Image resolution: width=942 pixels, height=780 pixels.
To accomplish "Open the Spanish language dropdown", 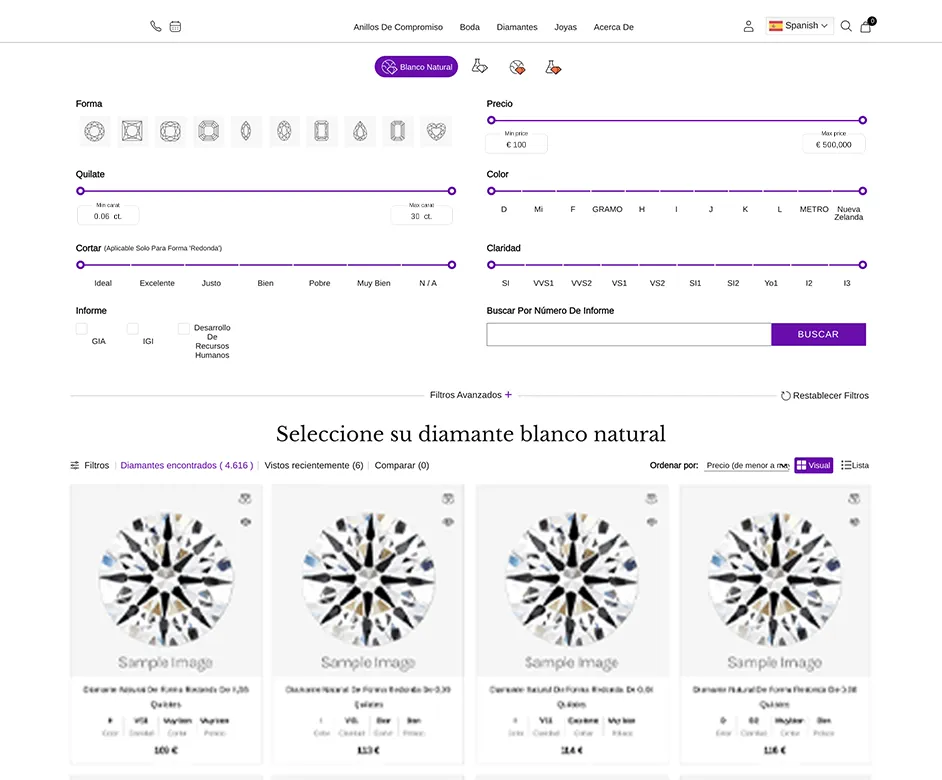I will (799, 25).
